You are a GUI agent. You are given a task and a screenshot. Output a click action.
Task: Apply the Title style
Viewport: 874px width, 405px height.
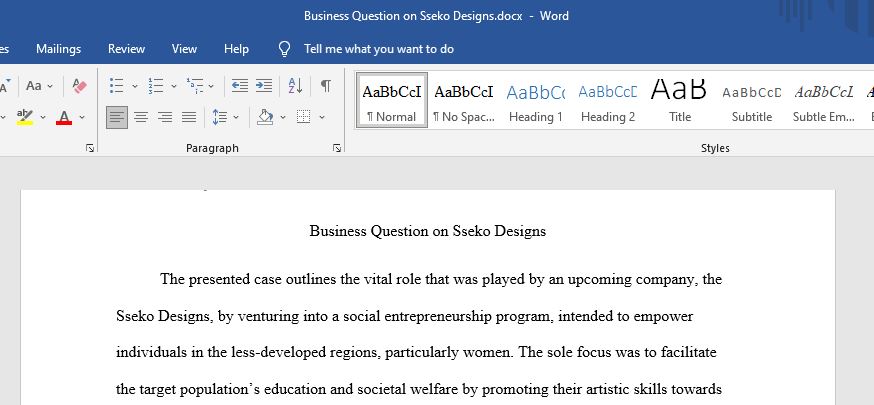679,100
